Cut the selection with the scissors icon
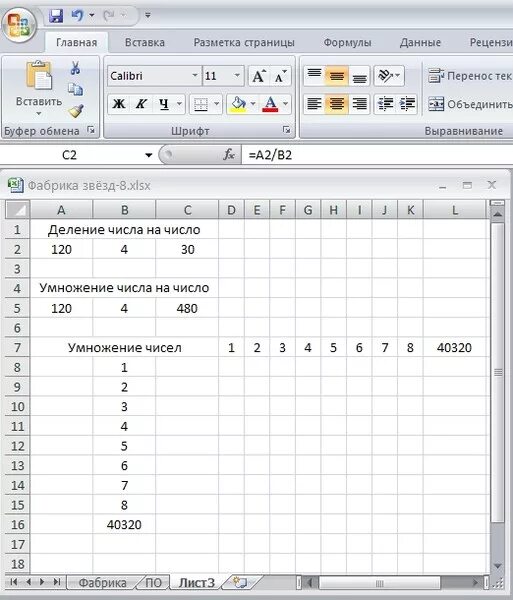This screenshot has height=600, width=513. [75, 68]
